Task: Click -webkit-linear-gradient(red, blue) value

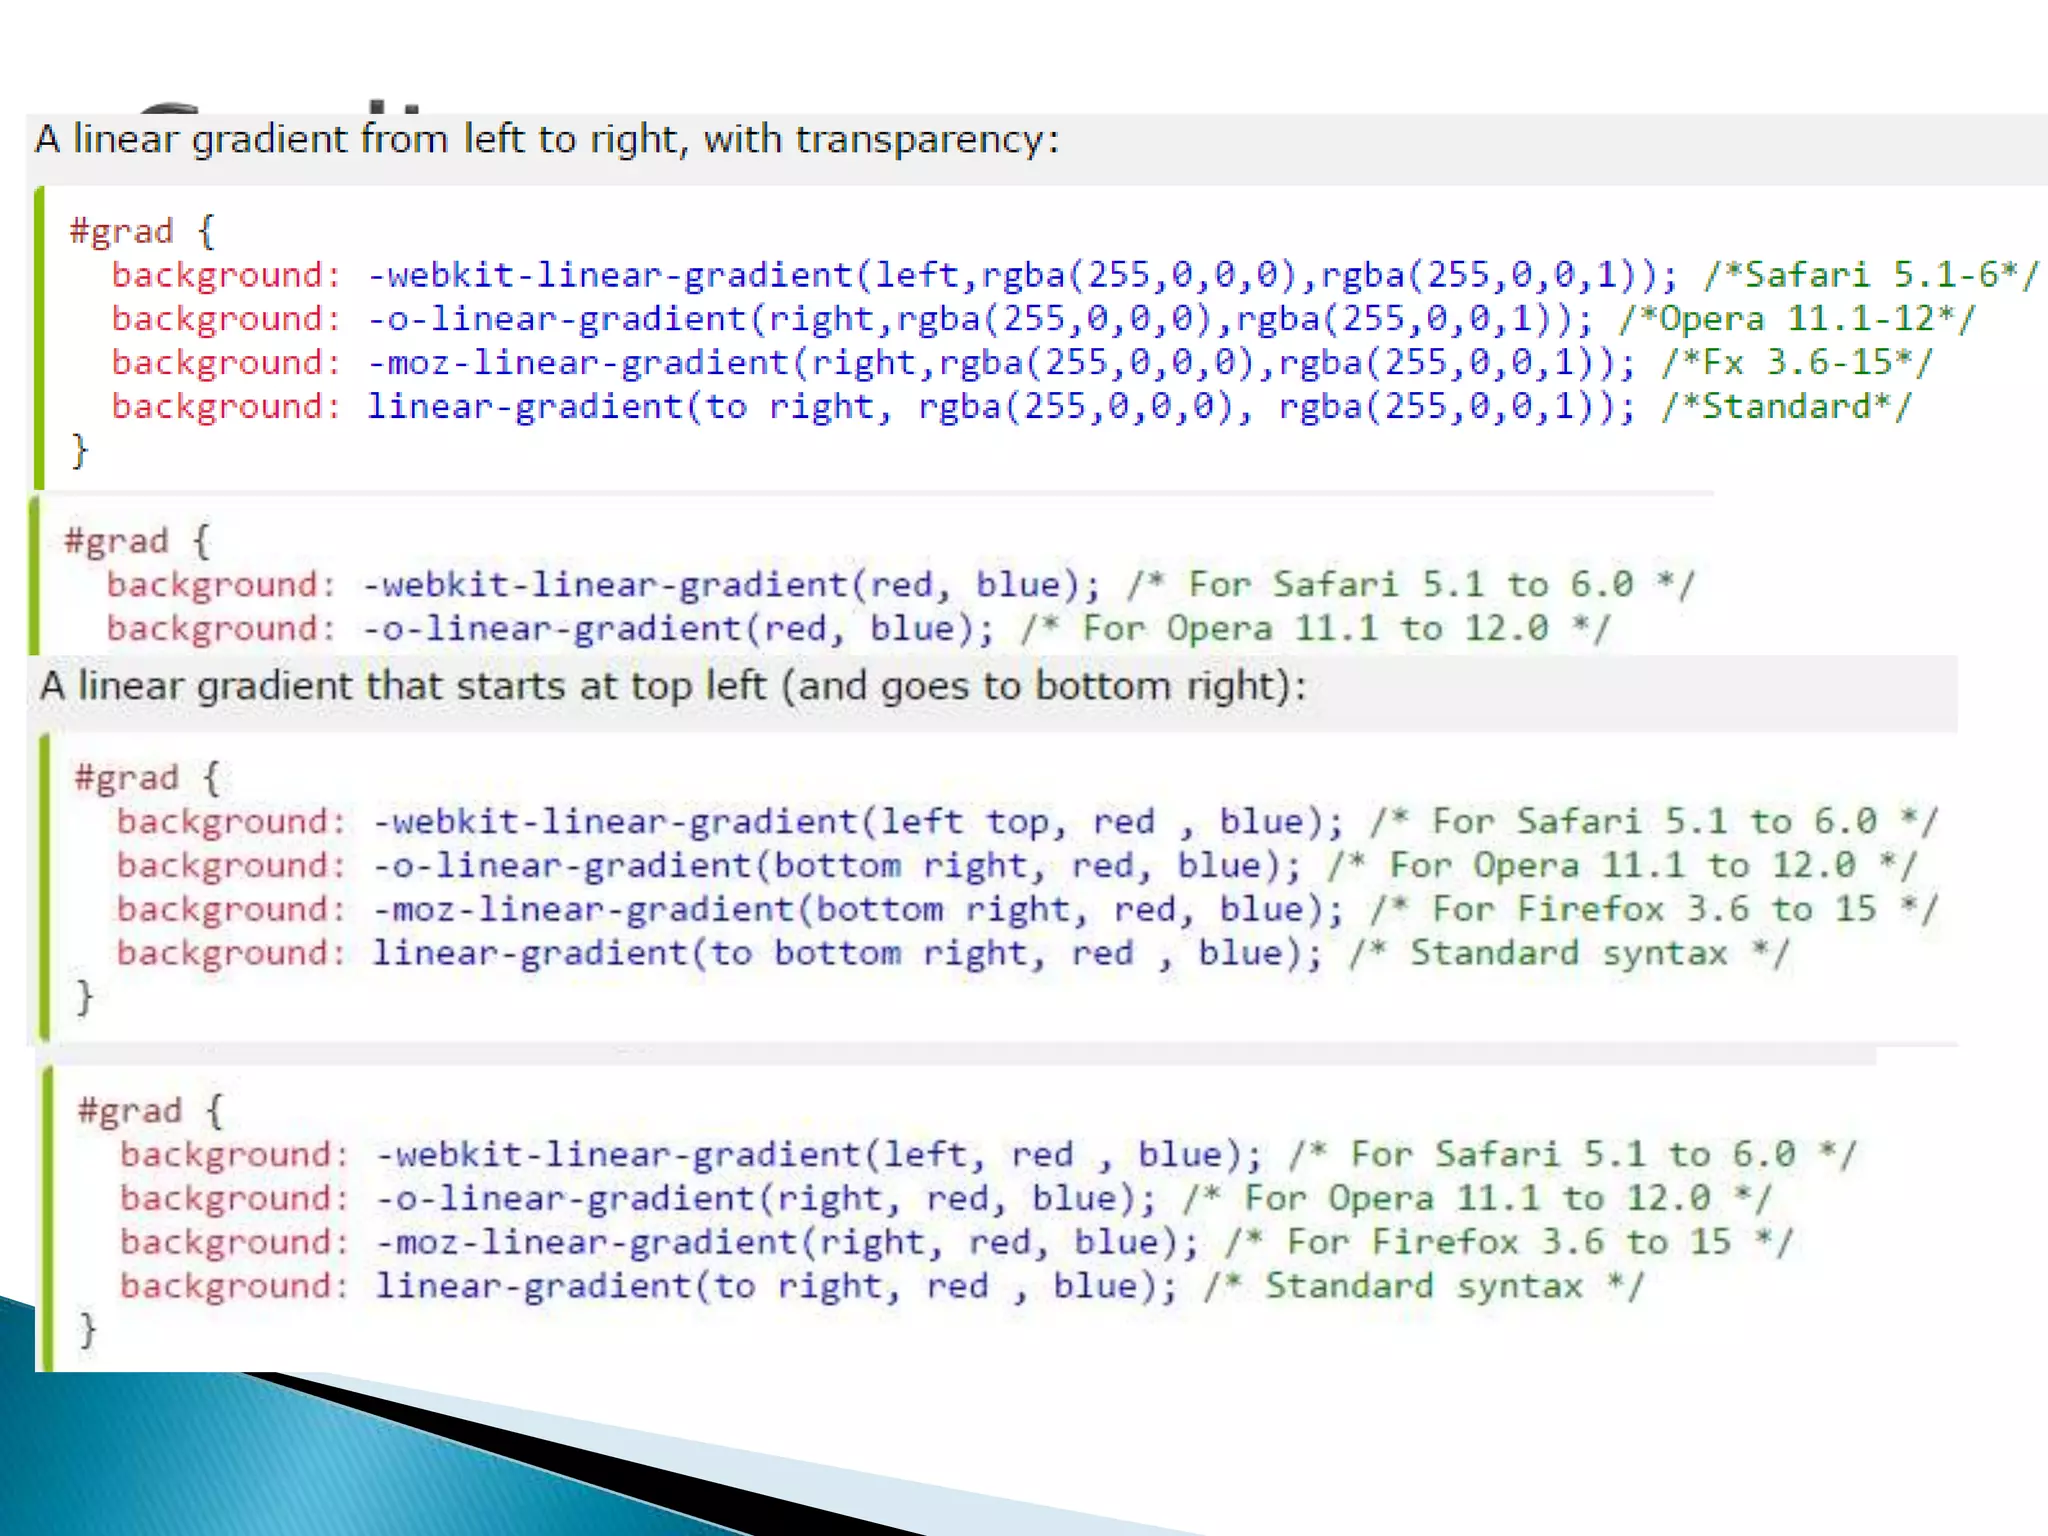Action: coord(730,584)
